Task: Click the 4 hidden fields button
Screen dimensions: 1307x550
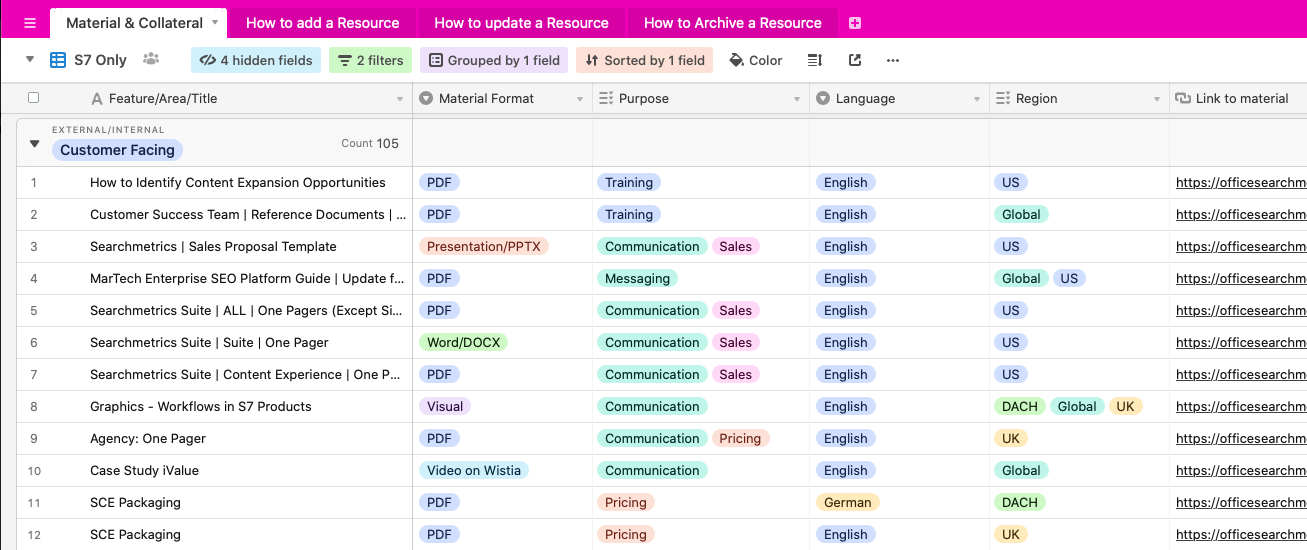Action: (256, 60)
